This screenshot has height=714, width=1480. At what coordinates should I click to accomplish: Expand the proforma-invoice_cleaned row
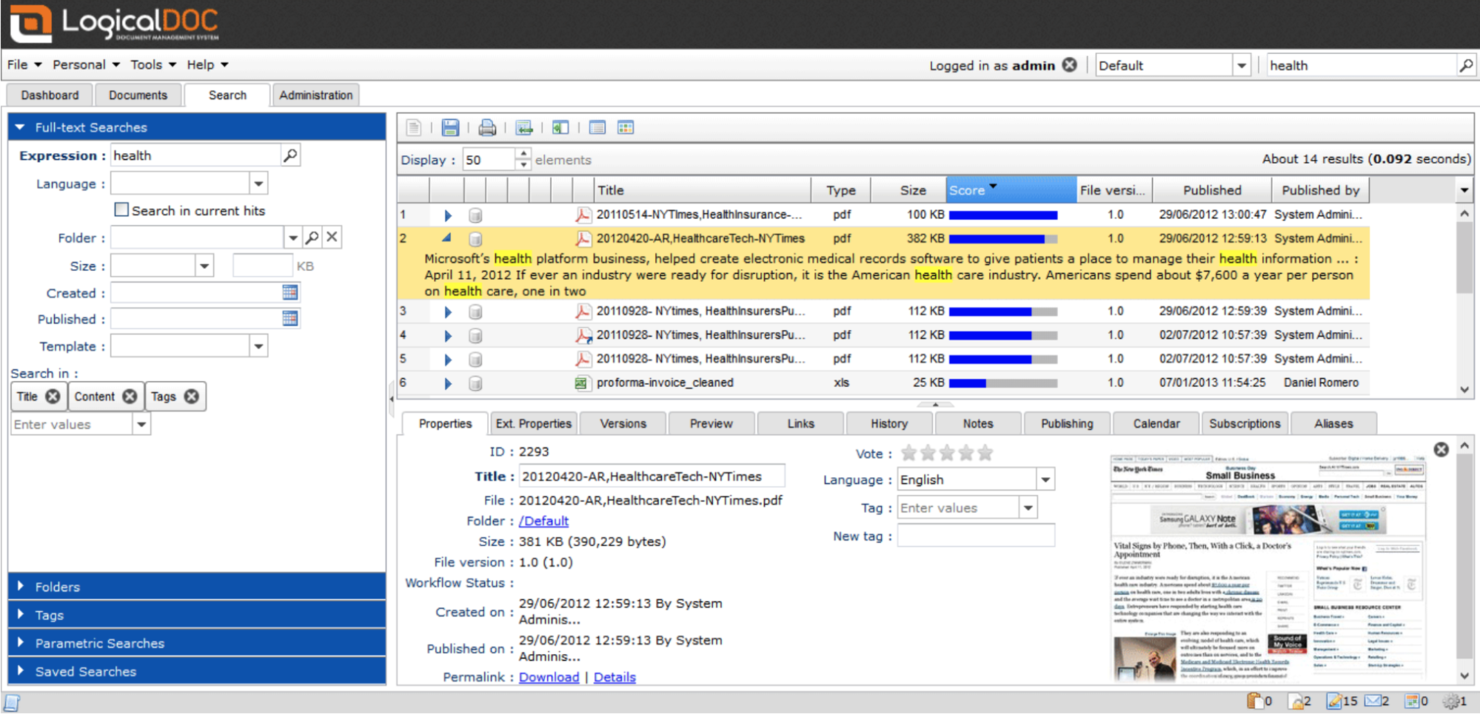[x=447, y=383]
